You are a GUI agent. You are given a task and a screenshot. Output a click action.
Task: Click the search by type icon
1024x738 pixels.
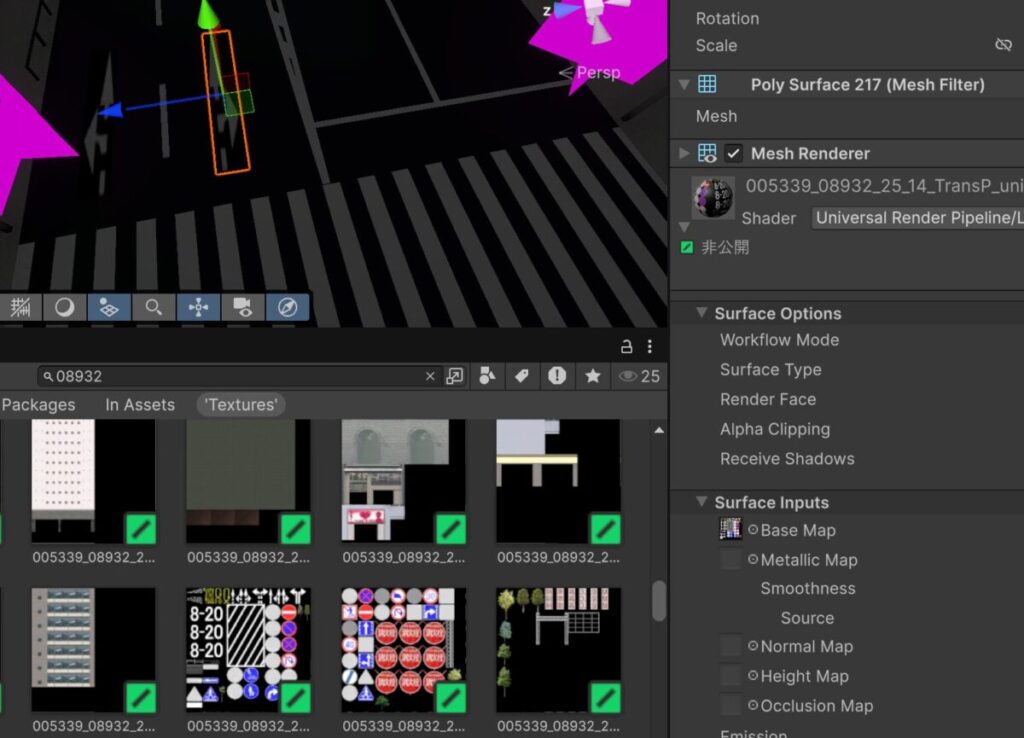click(x=487, y=376)
